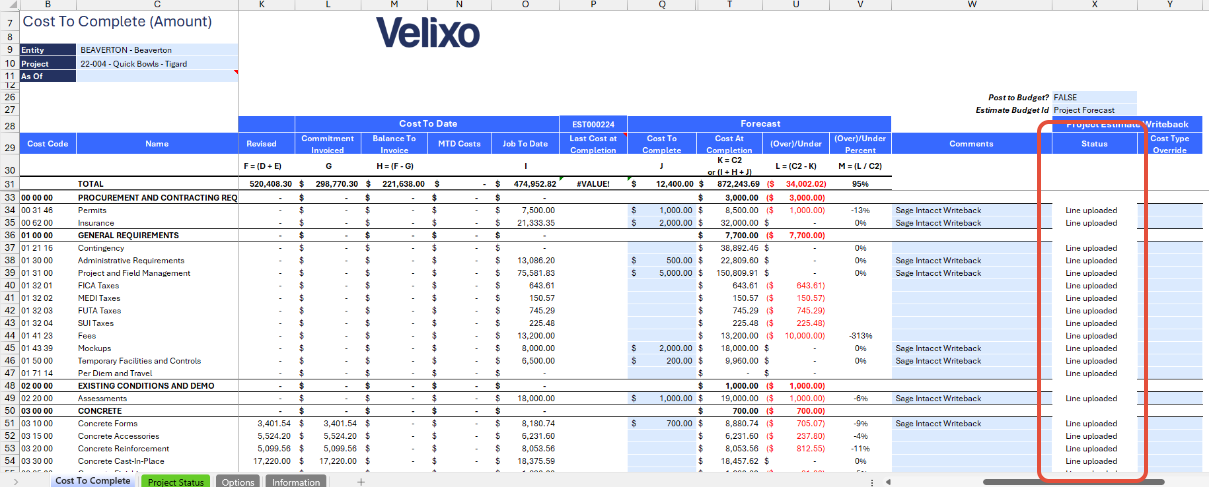The image size is (1209, 487).
Task: Click the Velixo logo image
Action: point(428,33)
